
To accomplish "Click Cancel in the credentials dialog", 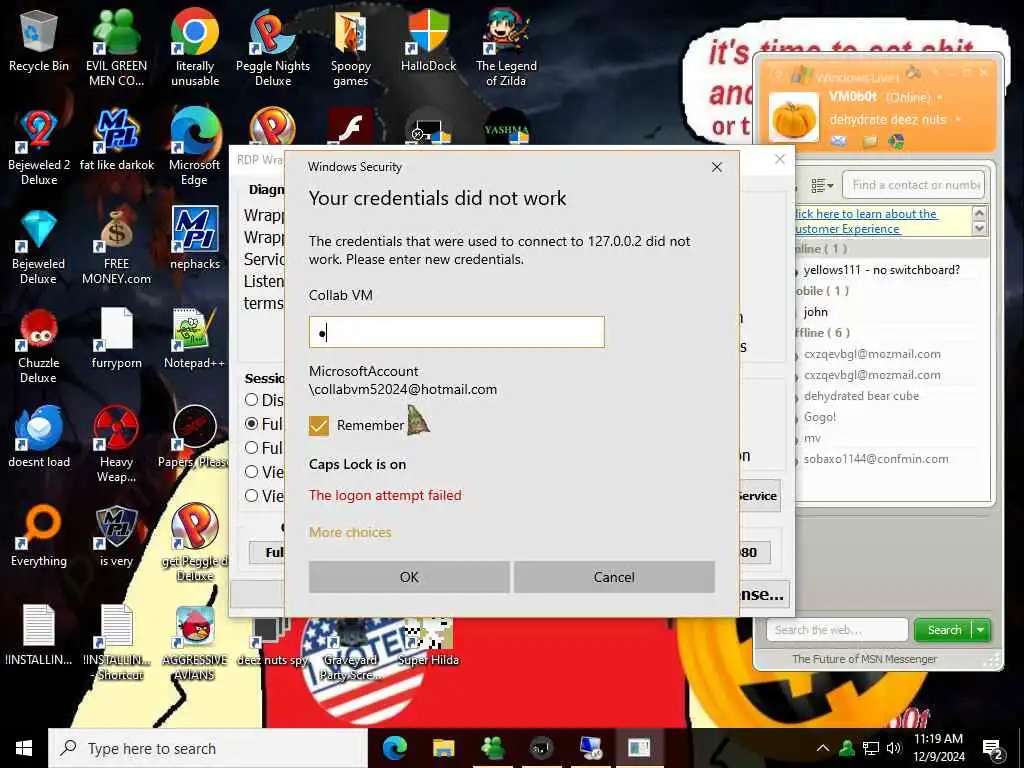I will click(614, 577).
